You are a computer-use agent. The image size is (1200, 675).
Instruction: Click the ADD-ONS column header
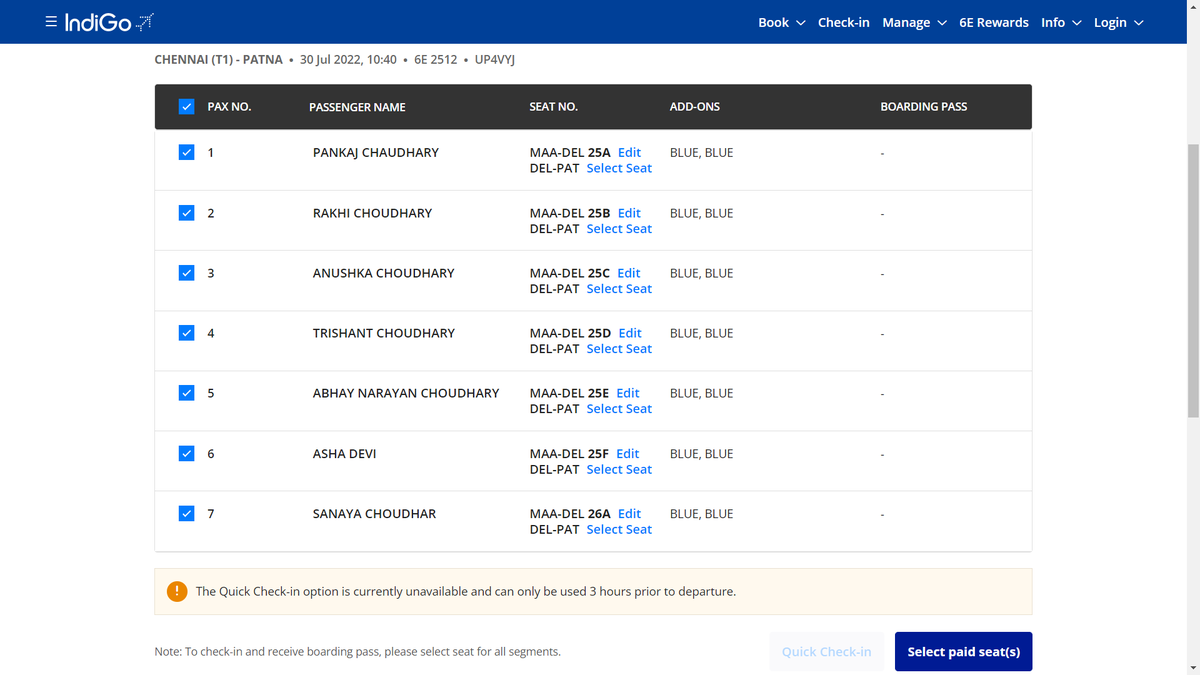[695, 107]
